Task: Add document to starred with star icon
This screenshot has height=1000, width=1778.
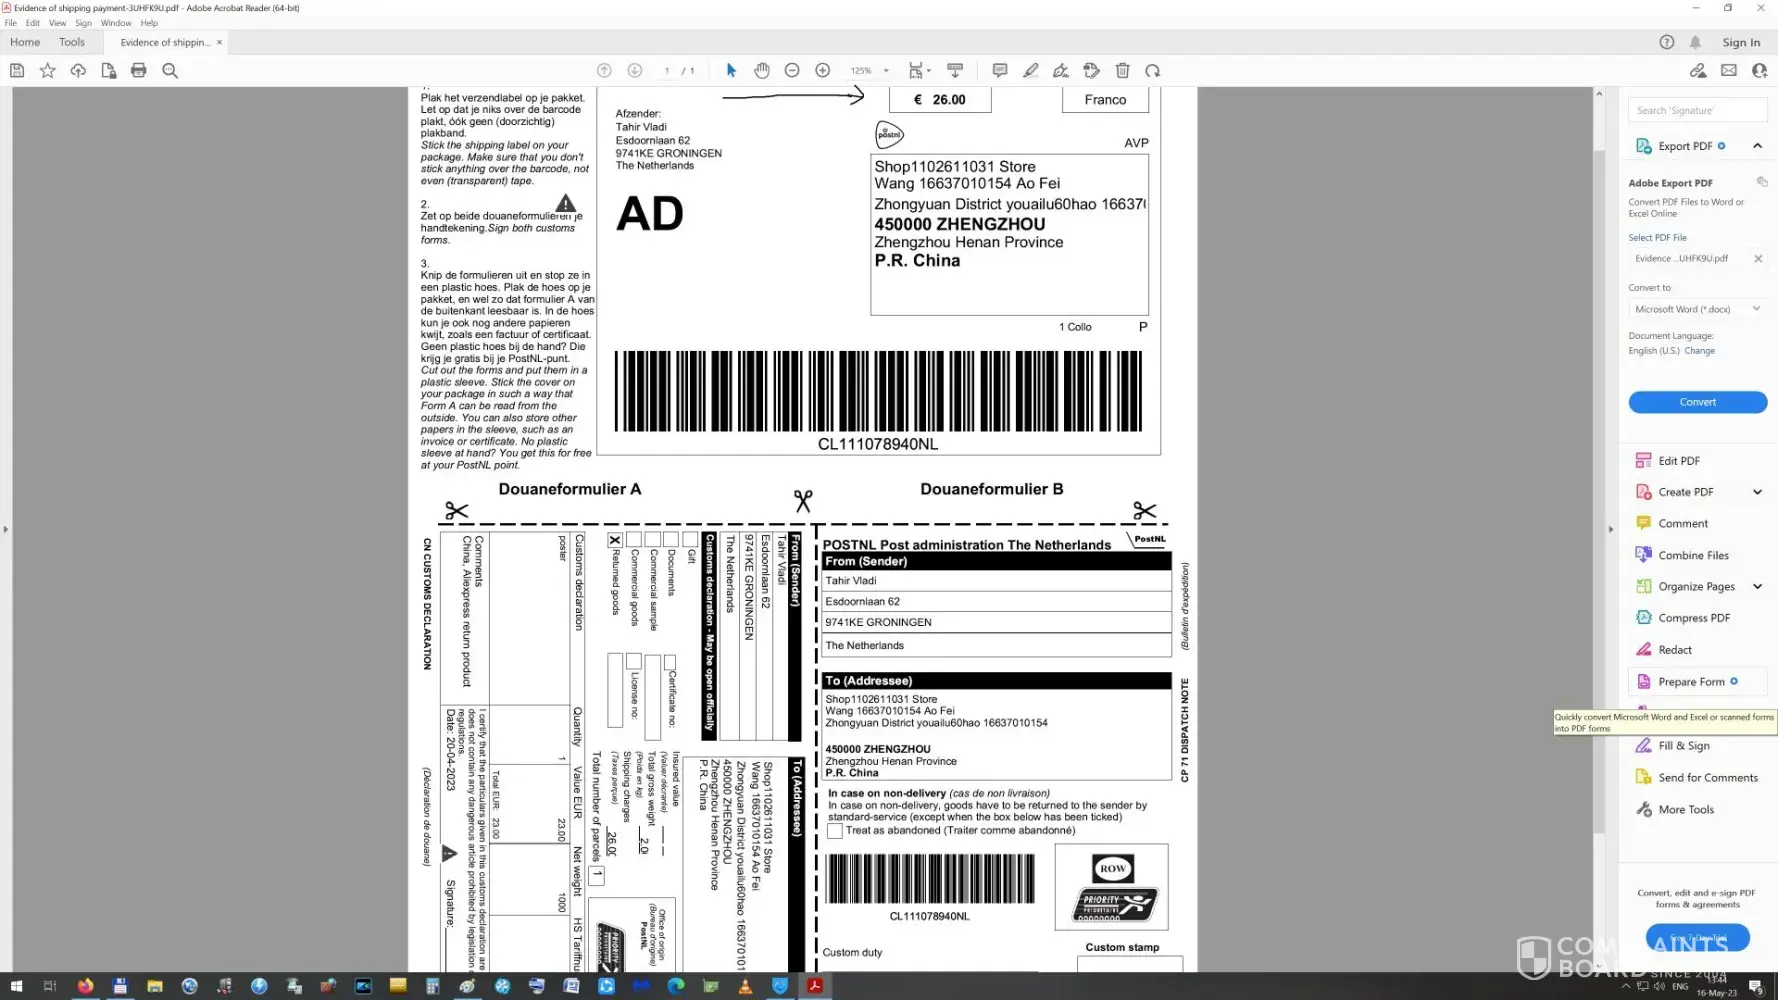Action: (47, 70)
